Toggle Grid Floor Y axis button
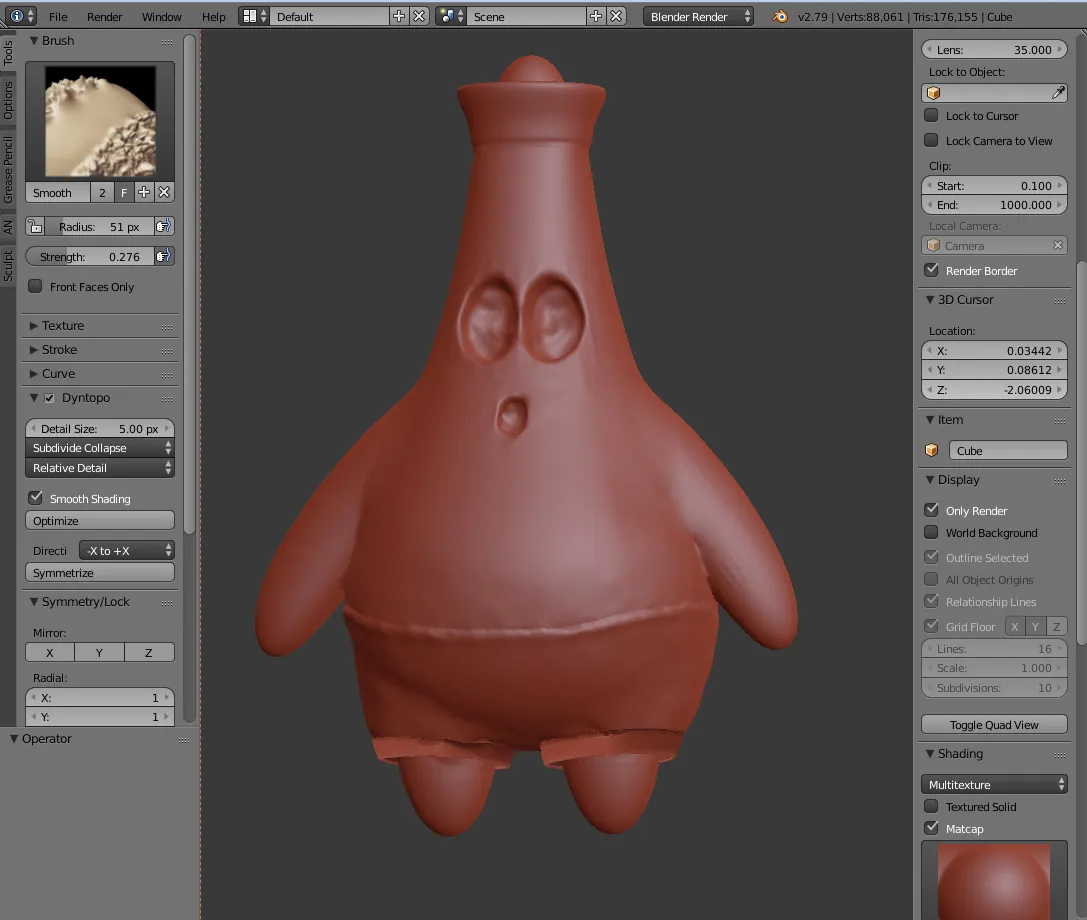The height and width of the screenshot is (920, 1087). click(x=1036, y=627)
